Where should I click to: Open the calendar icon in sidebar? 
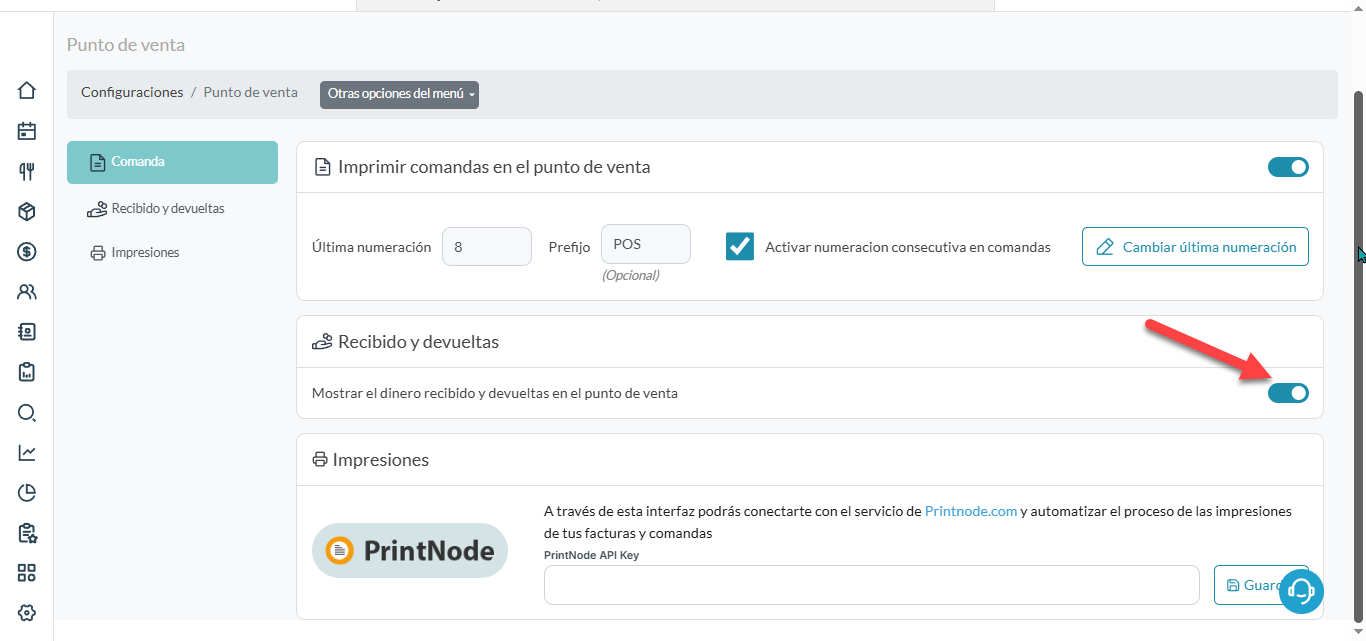click(27, 131)
